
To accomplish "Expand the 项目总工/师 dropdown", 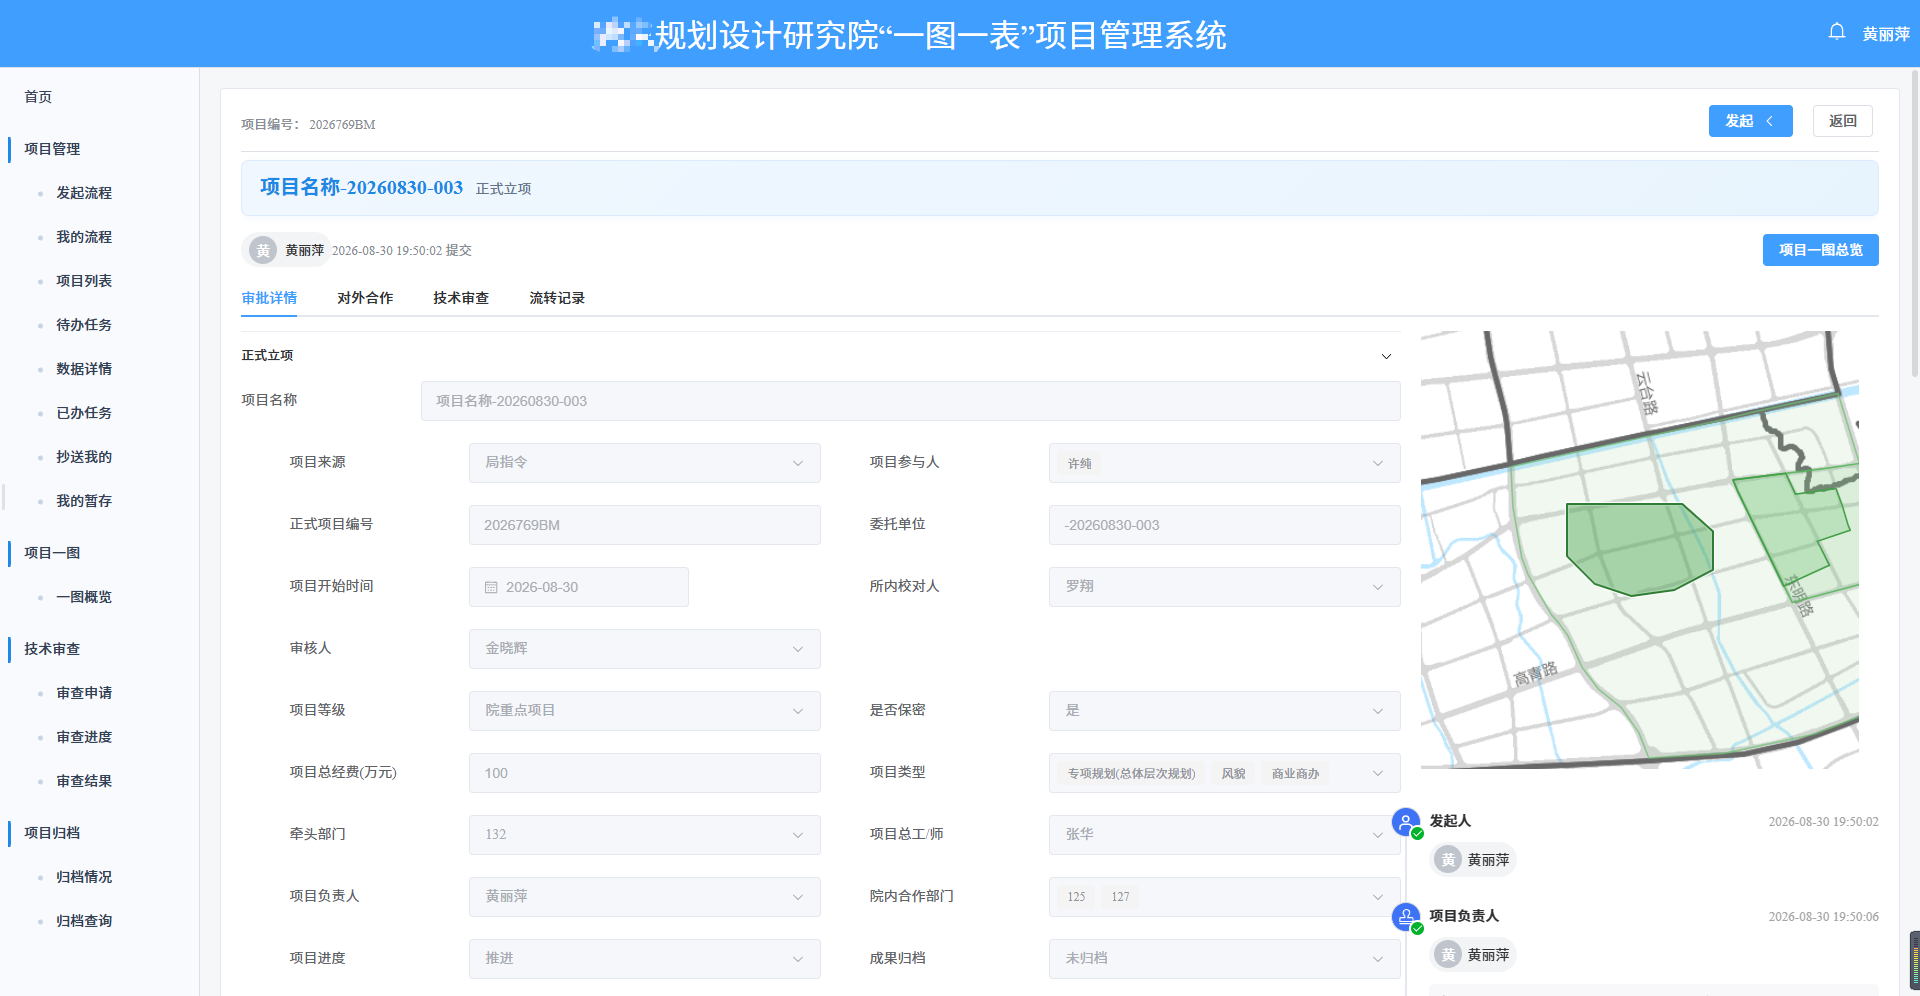I will click(x=1225, y=835).
